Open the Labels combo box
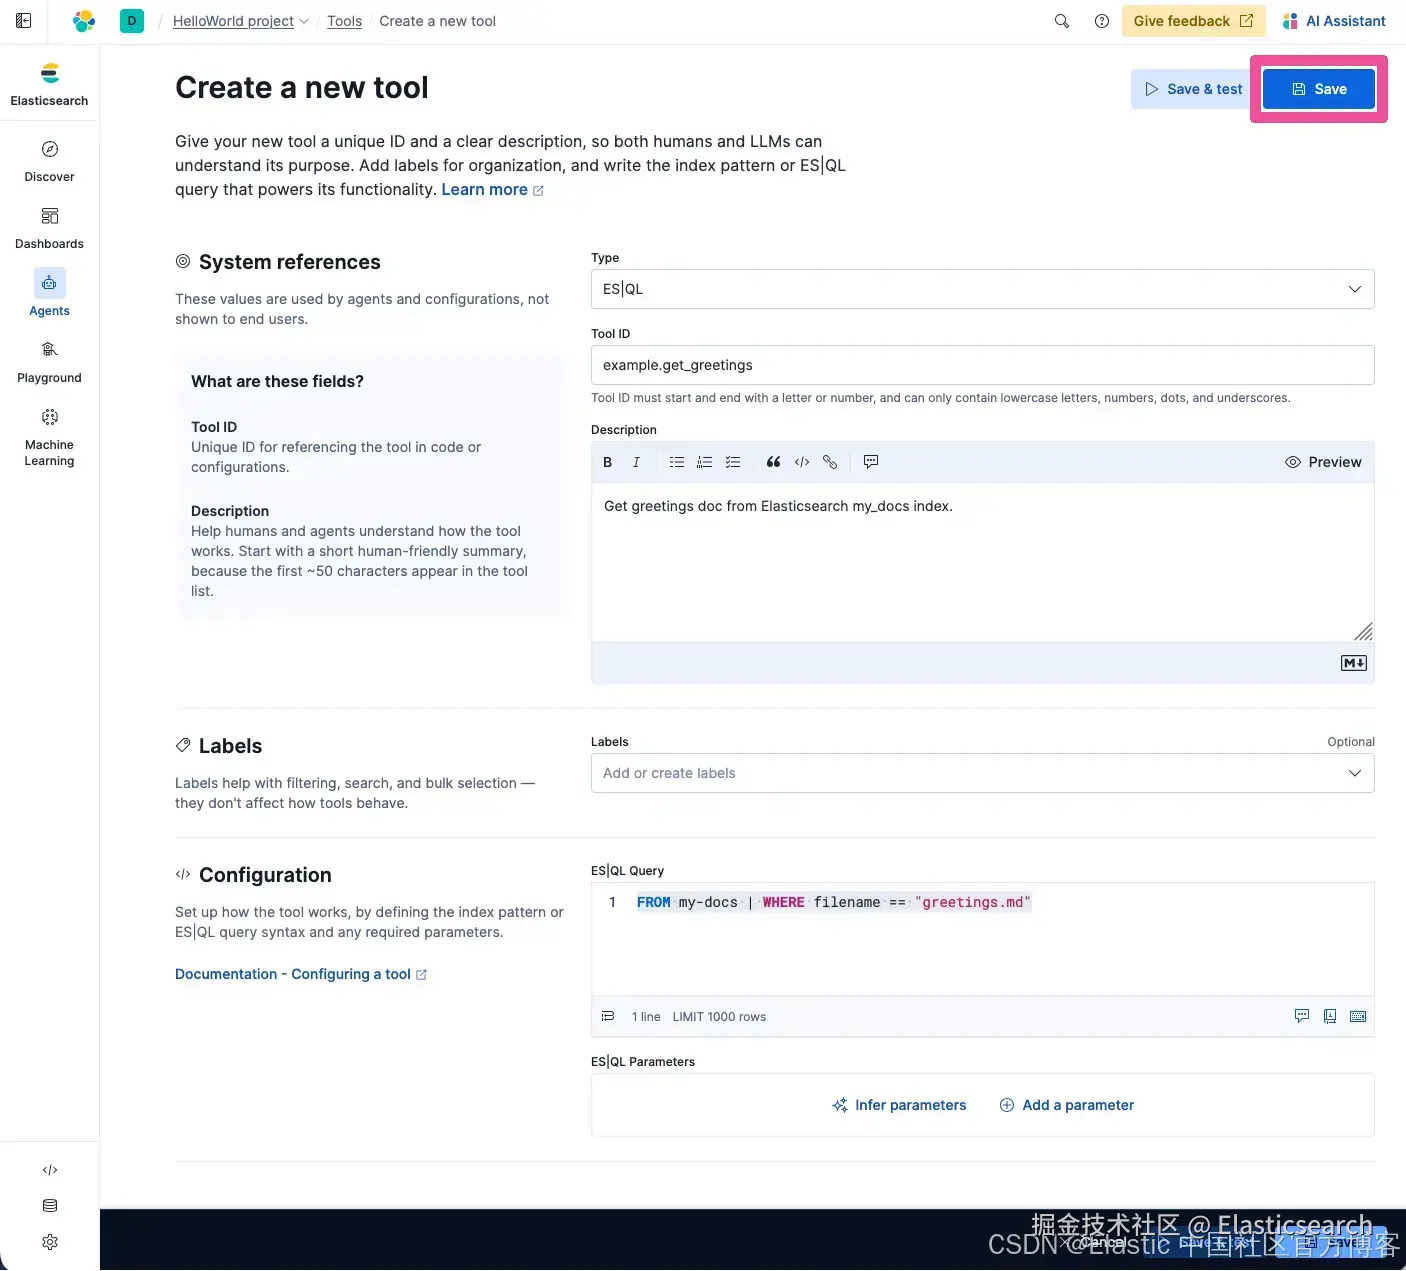 (982, 773)
